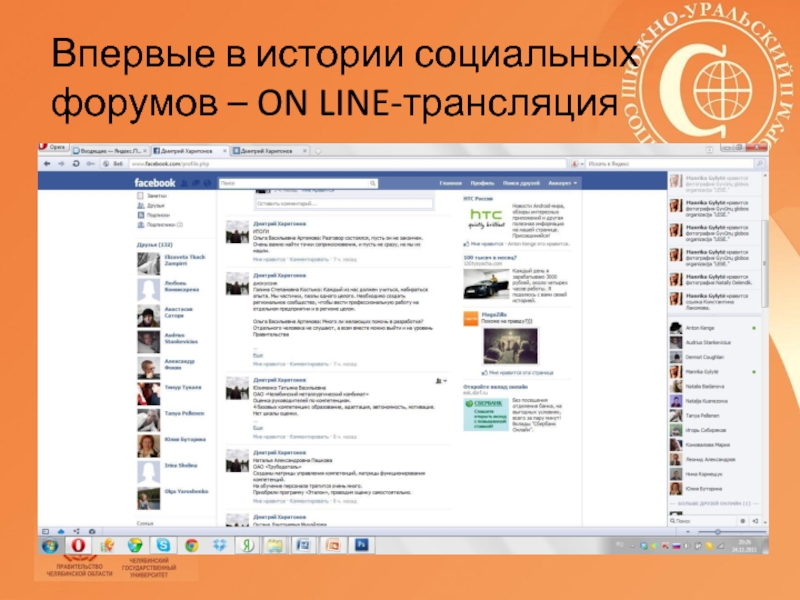Viewport: 800px width, 600px height.
Task: Click the Facebook Поиск search box
Action: pos(294,183)
